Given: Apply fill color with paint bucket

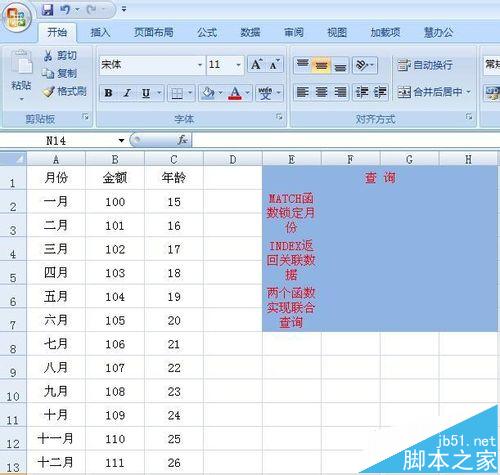Looking at the screenshot, I should (208, 93).
